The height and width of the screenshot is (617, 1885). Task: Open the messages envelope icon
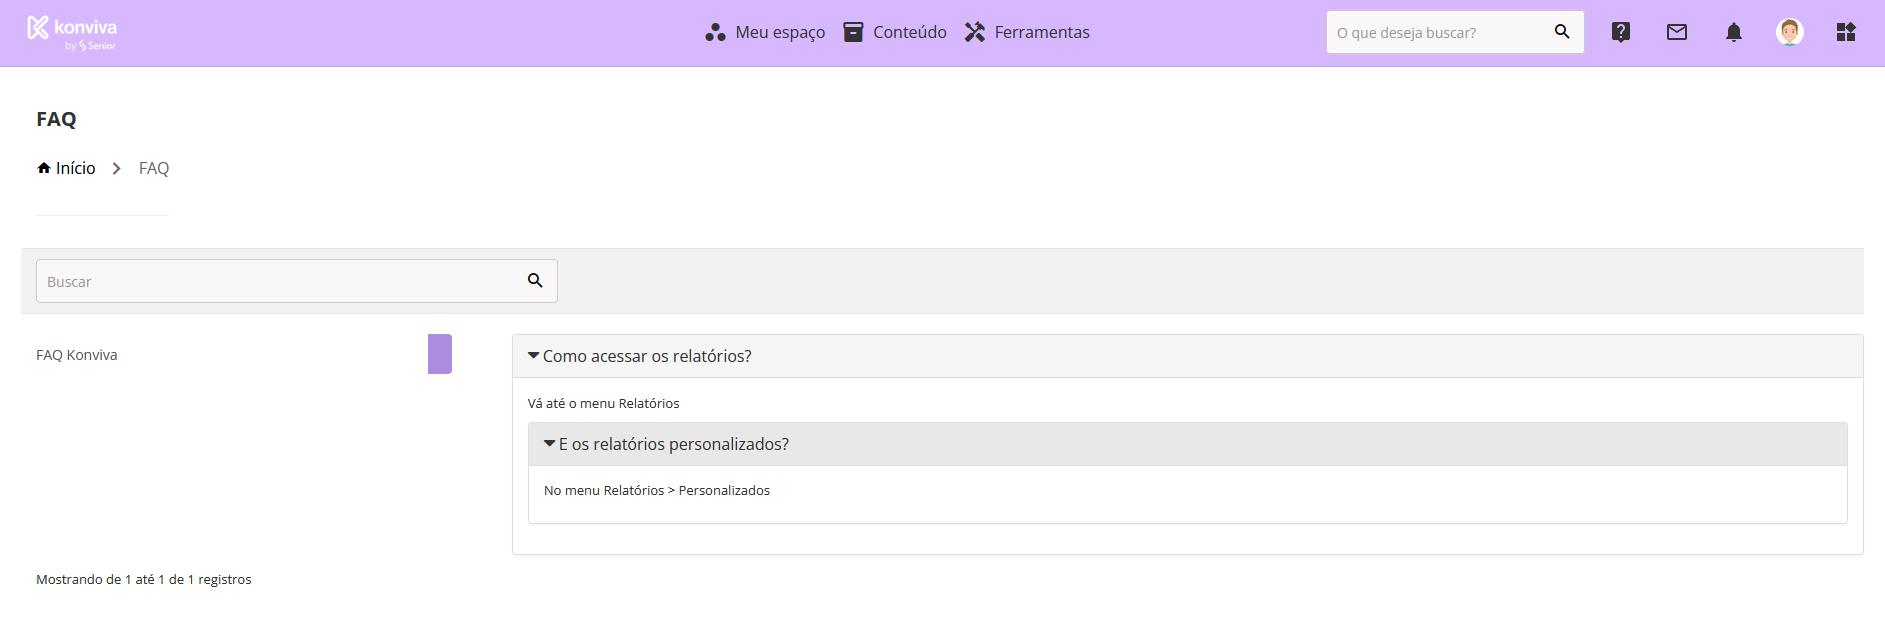click(x=1677, y=32)
